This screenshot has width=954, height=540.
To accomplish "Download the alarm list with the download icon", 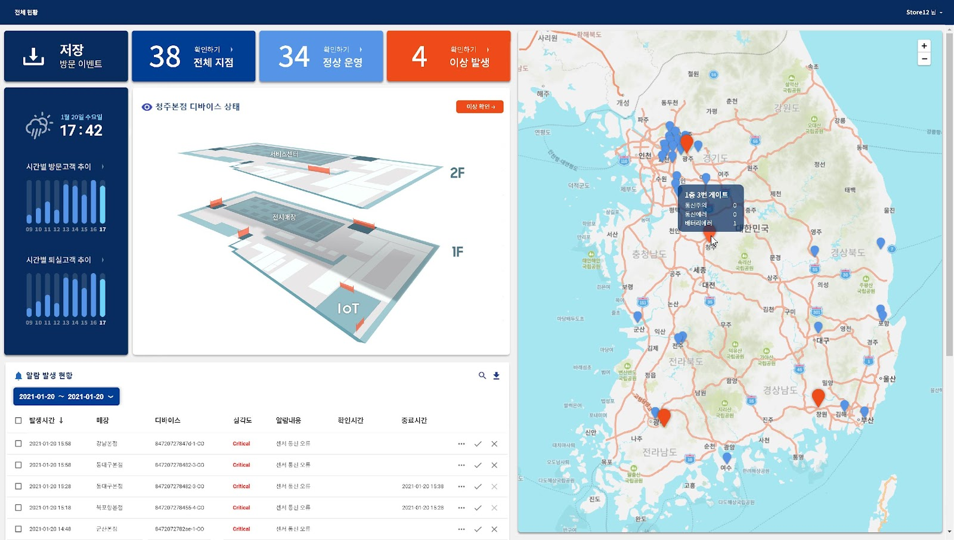I will tap(496, 376).
